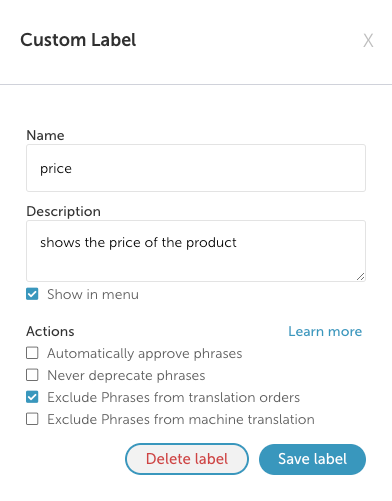
Task: Click the 'Never deprecate phrases' label text
Action: tap(126, 376)
